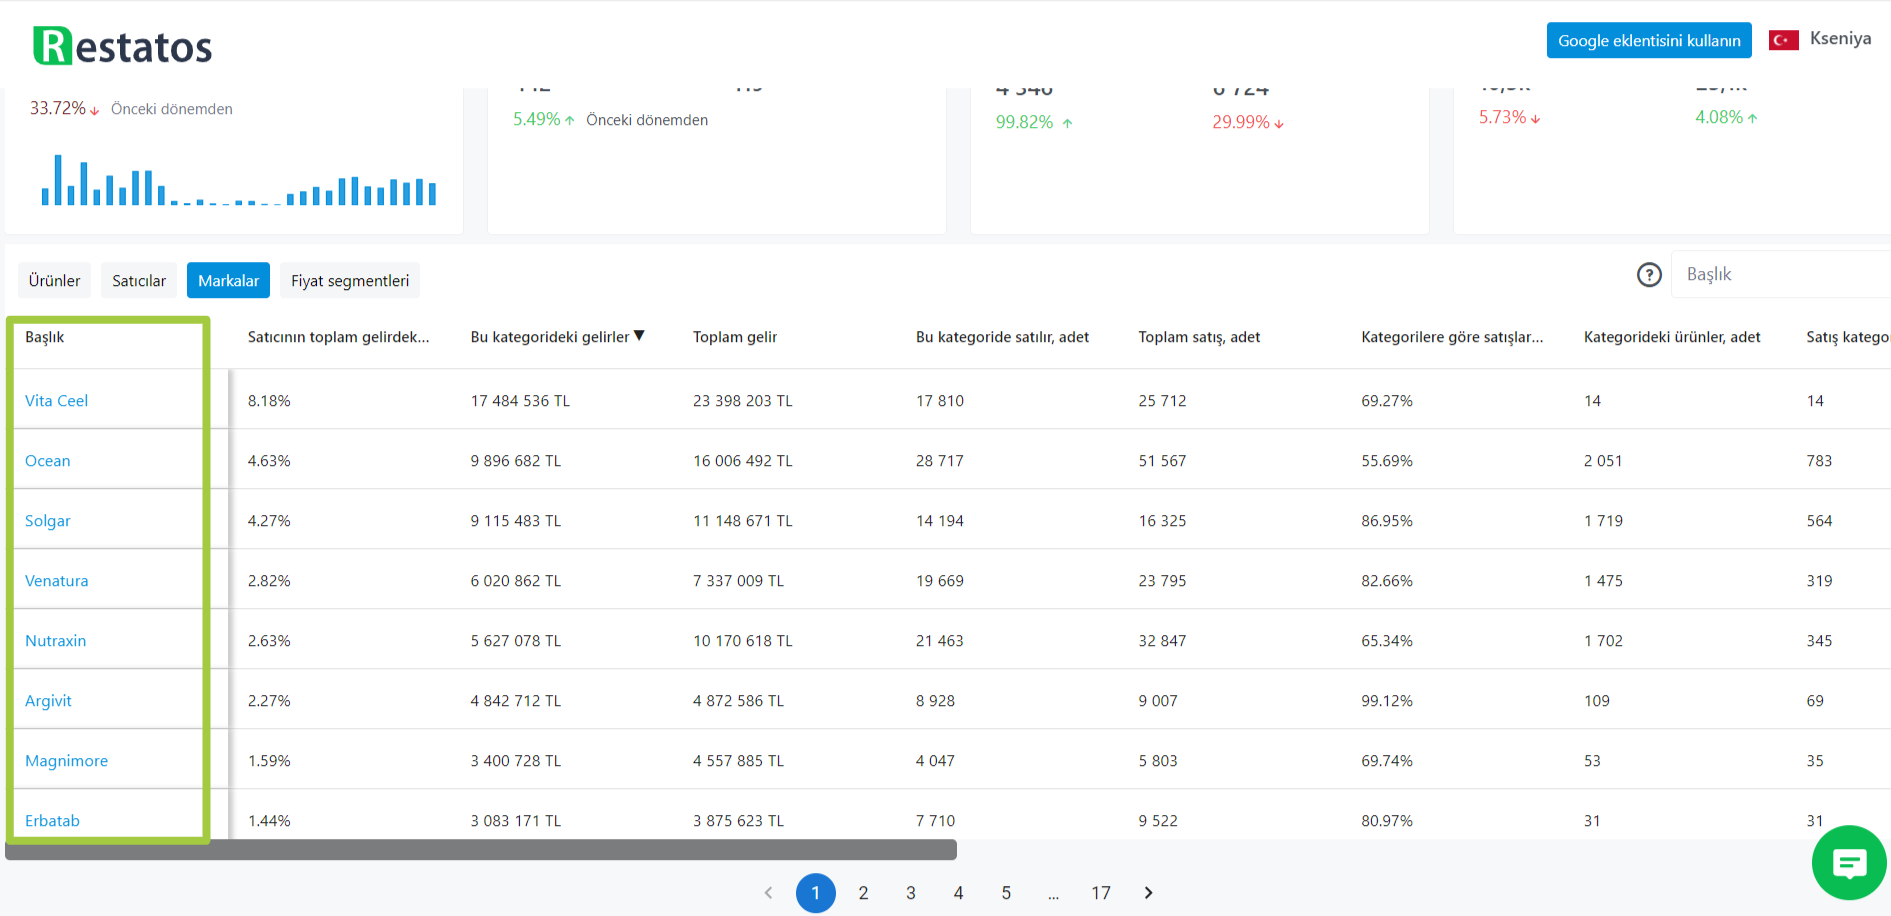
Task: Click the 16 006 492 TL cell
Action: click(742, 460)
